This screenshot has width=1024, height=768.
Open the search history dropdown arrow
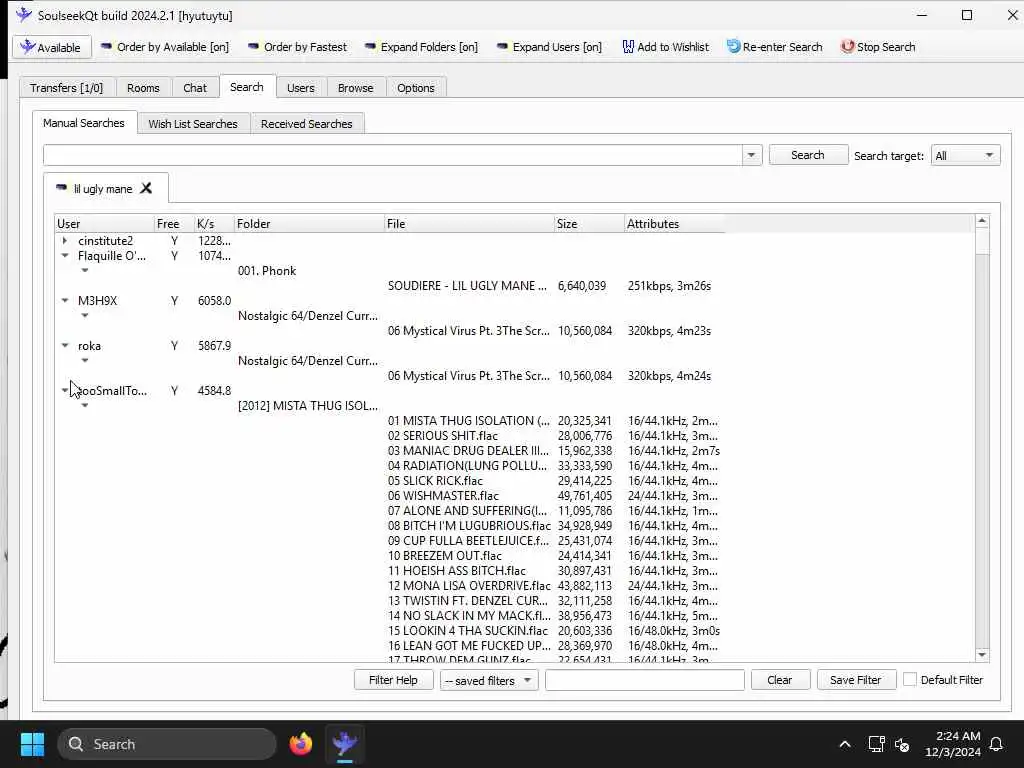pos(751,155)
